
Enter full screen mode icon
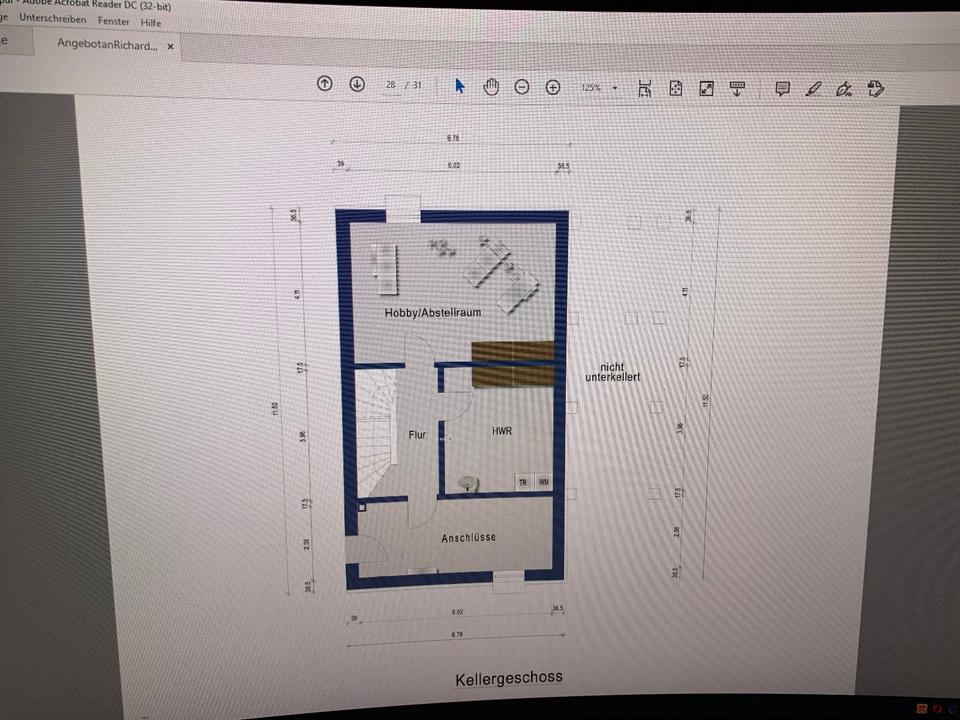tap(707, 88)
